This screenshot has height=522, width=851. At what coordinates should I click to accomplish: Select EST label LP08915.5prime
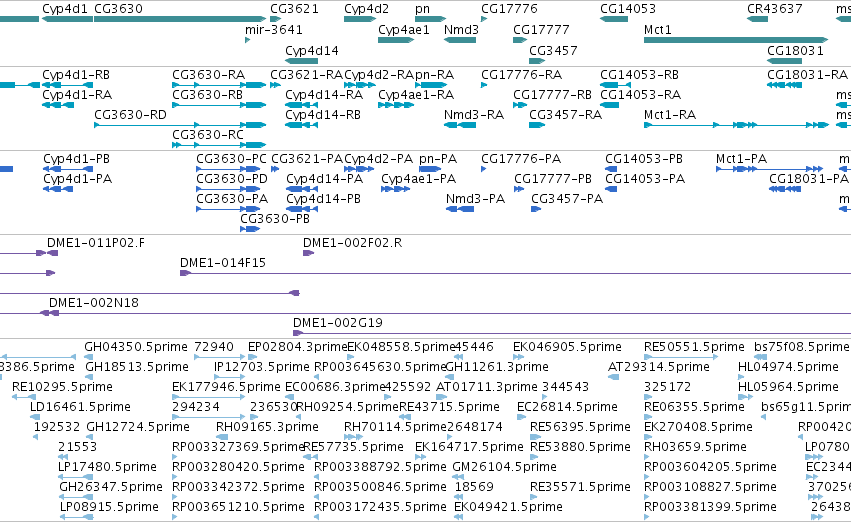pyautogui.click(x=109, y=507)
